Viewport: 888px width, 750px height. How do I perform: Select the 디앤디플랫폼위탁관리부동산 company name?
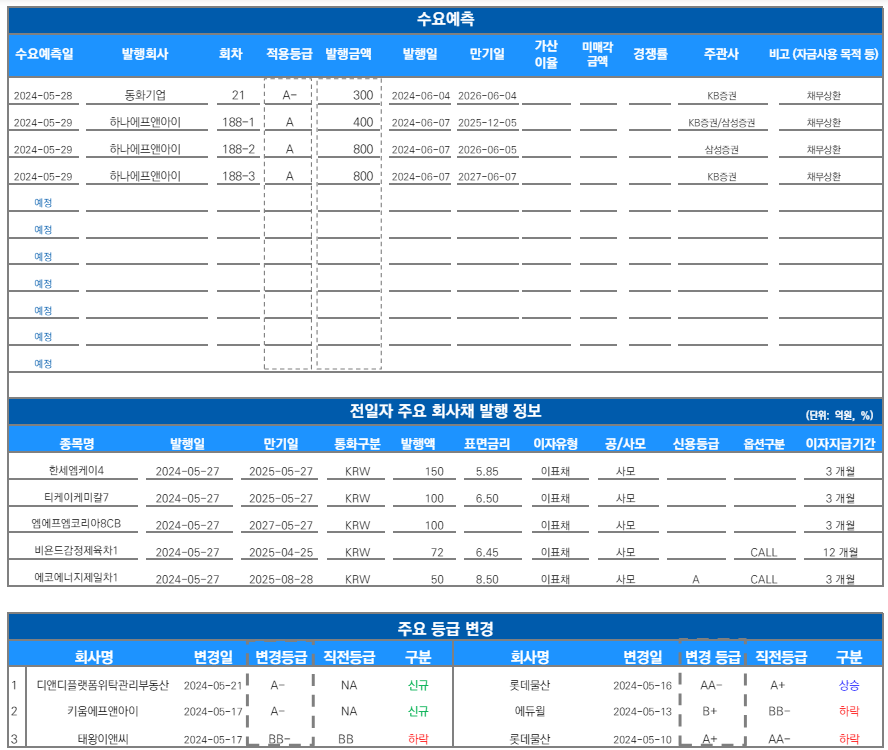[103, 685]
